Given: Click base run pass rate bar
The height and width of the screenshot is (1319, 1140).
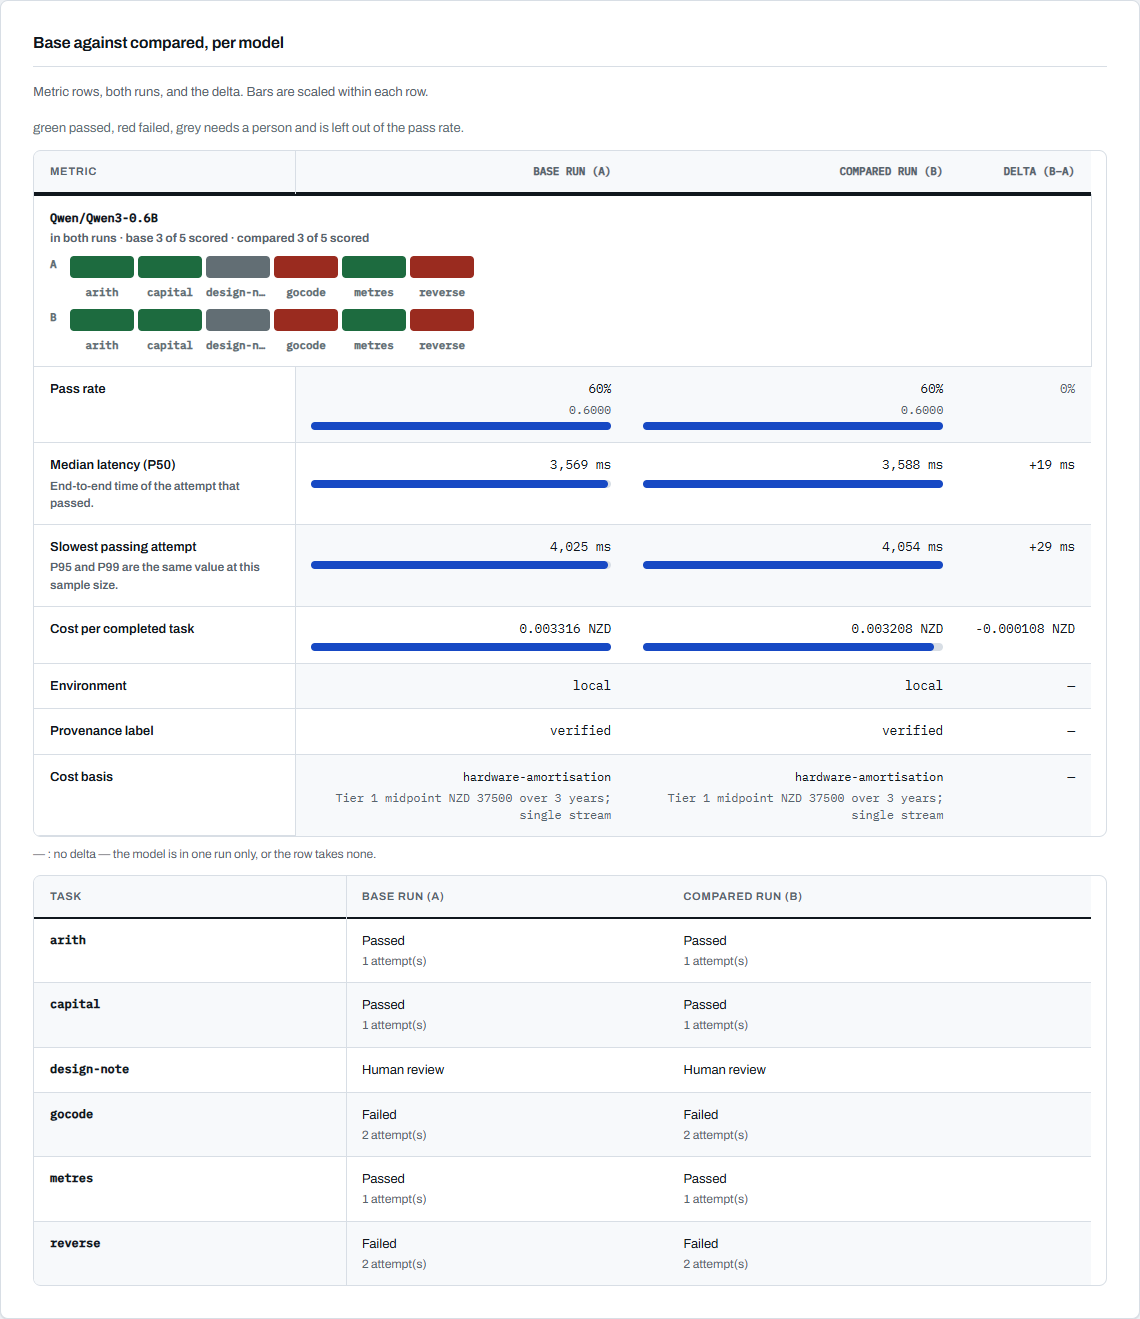Looking at the screenshot, I should pos(461,426).
